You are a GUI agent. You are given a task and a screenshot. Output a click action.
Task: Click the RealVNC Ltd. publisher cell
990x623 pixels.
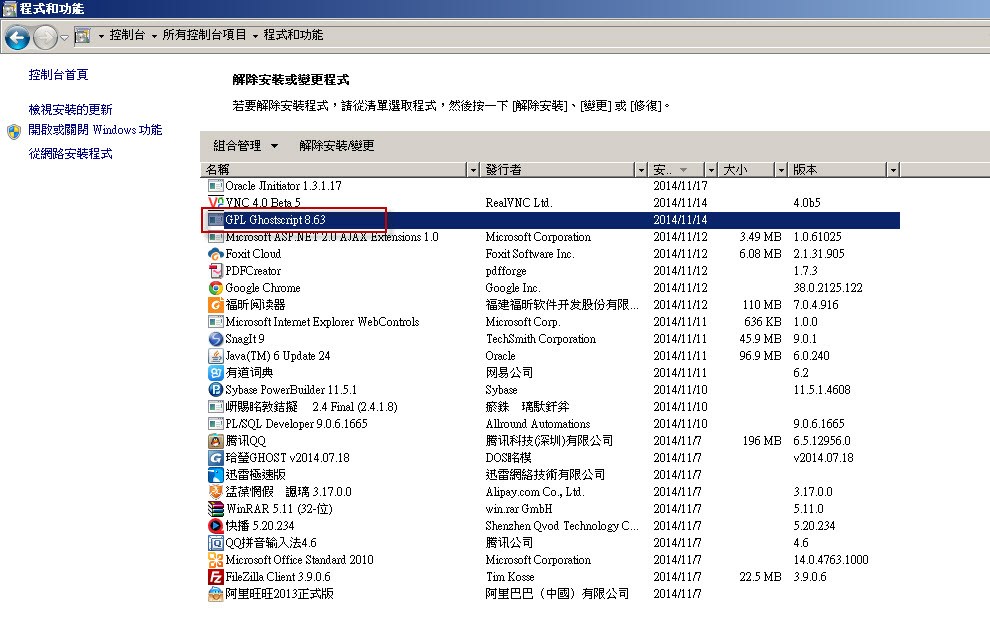click(518, 203)
